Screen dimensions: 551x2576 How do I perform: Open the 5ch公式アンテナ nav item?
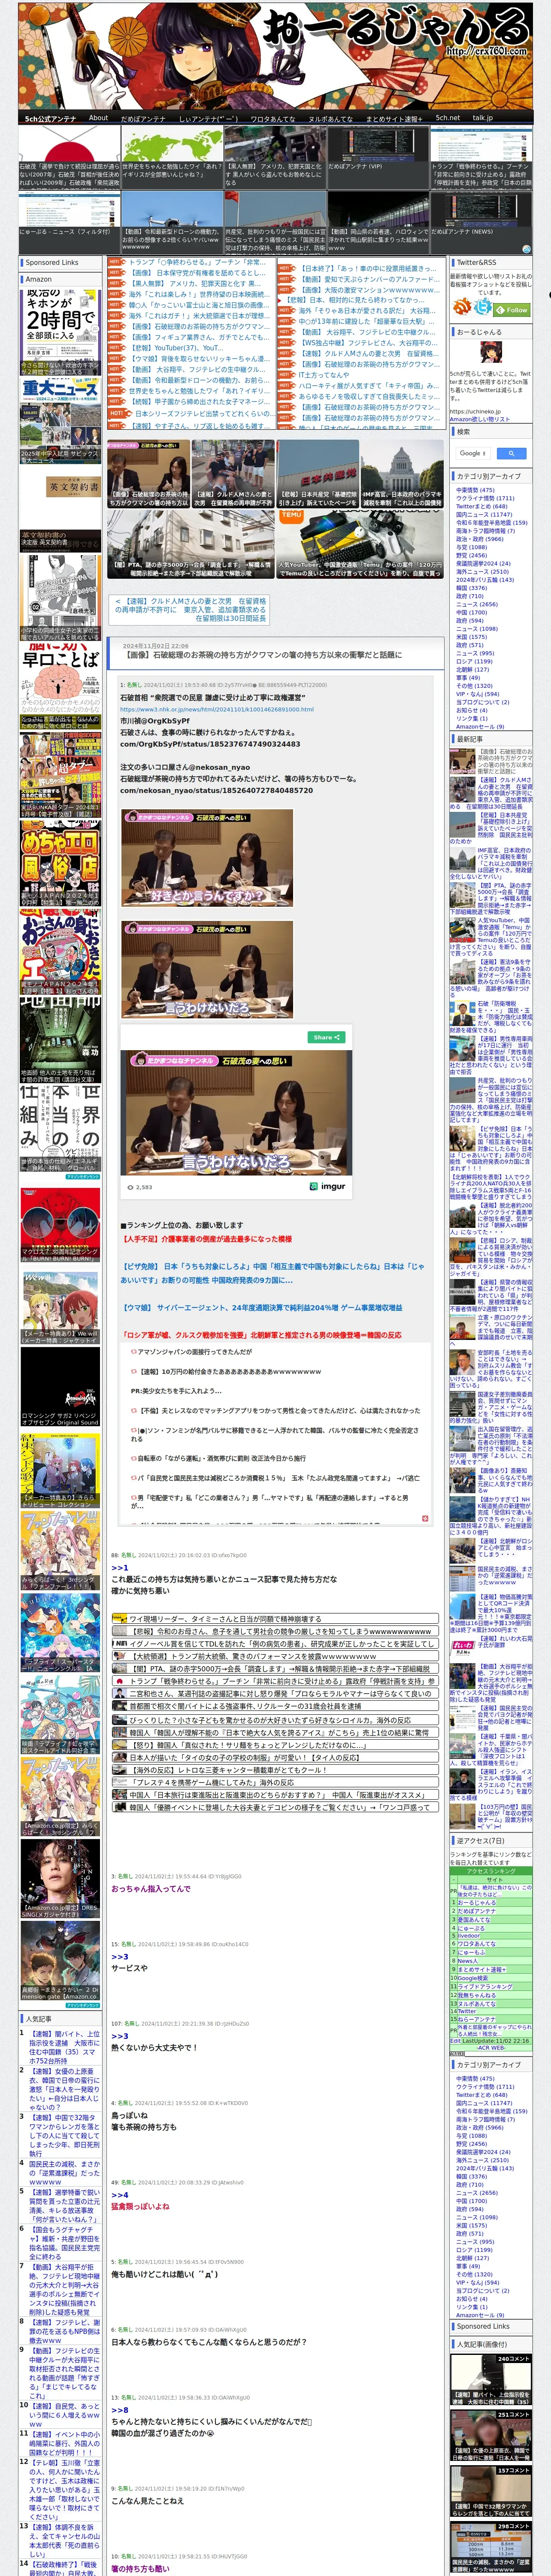point(50,118)
